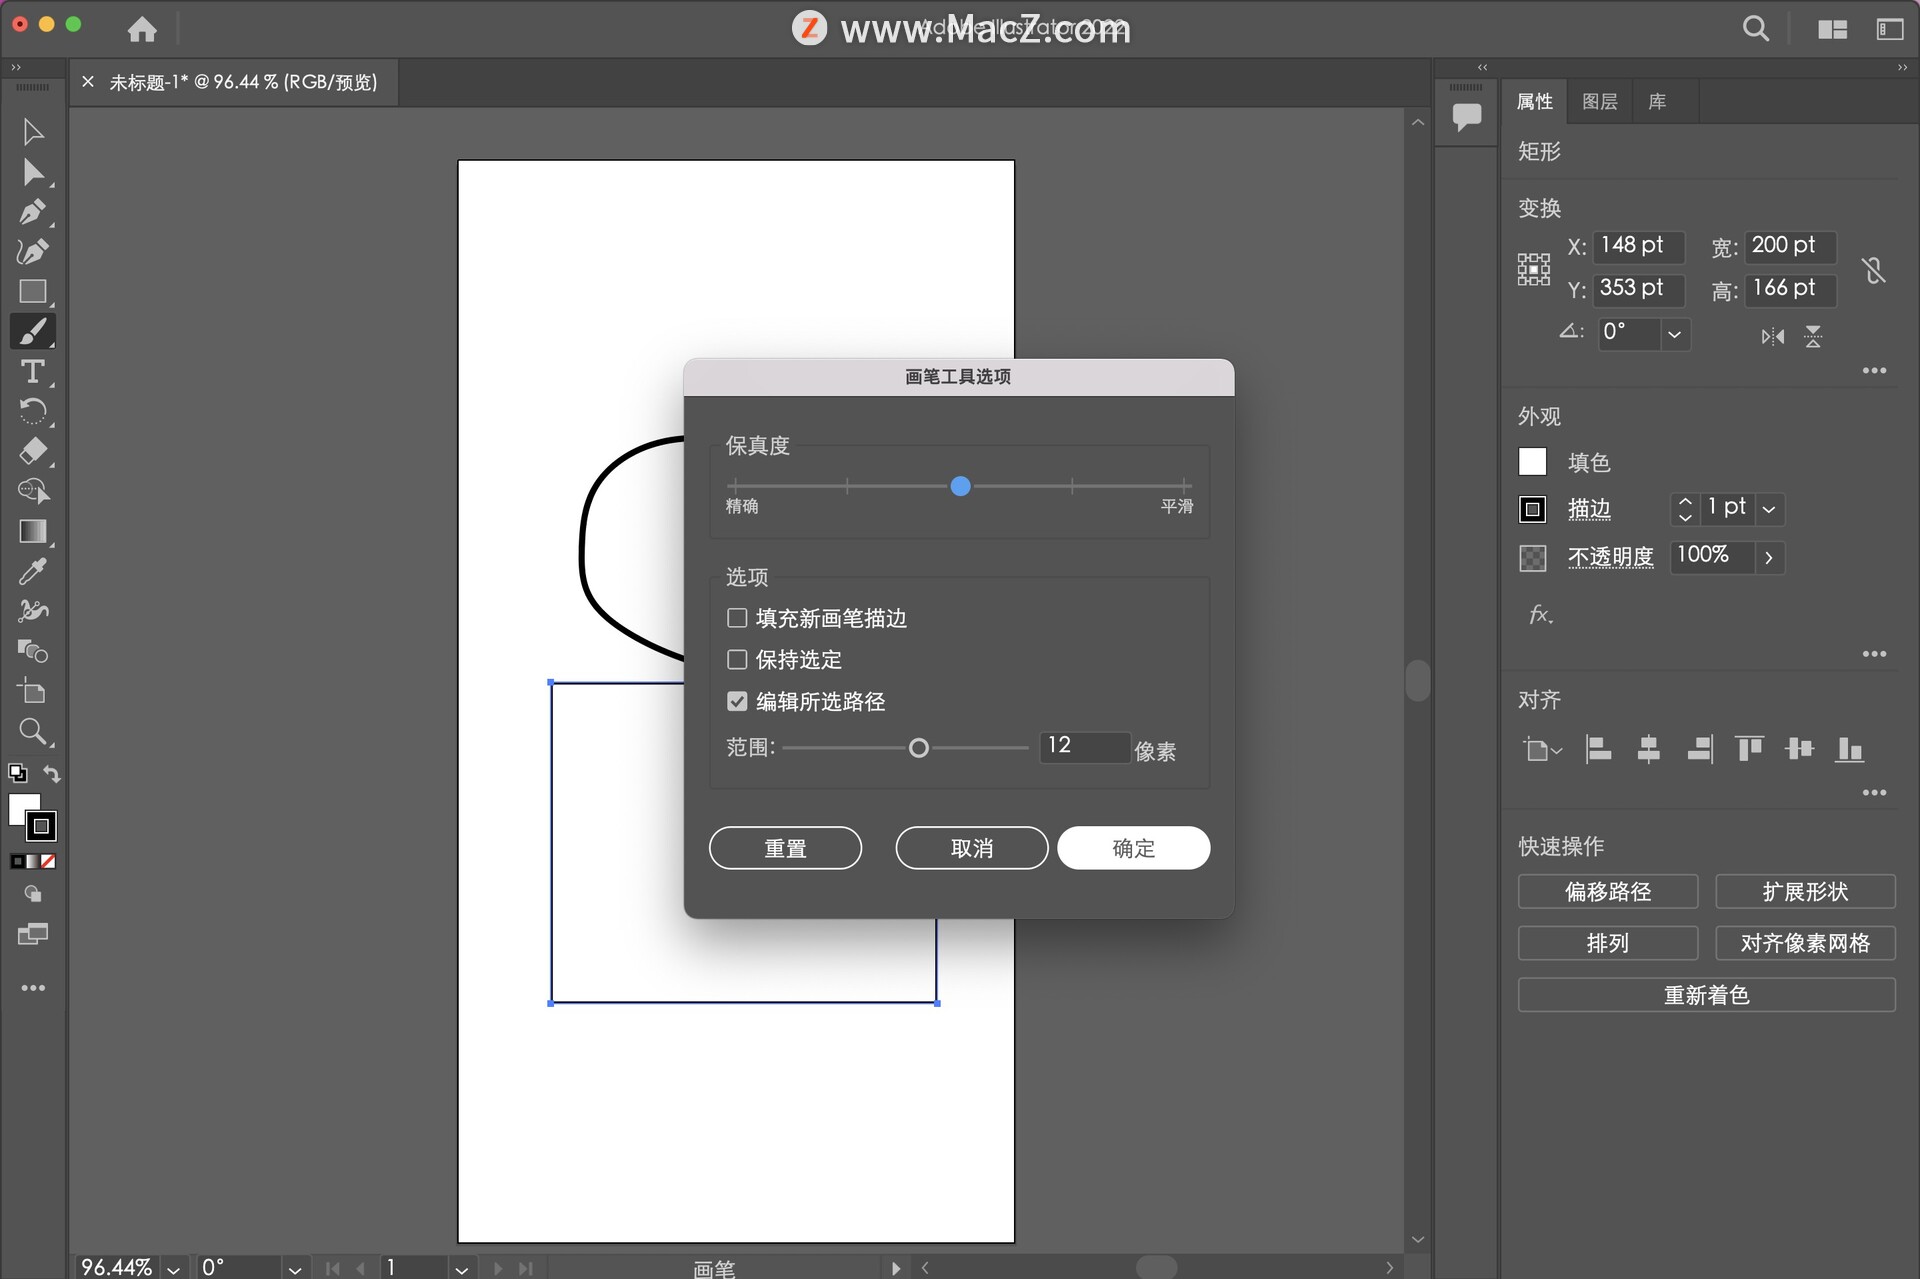
Task: Uncheck 编辑所选路径 option
Action: (737, 701)
